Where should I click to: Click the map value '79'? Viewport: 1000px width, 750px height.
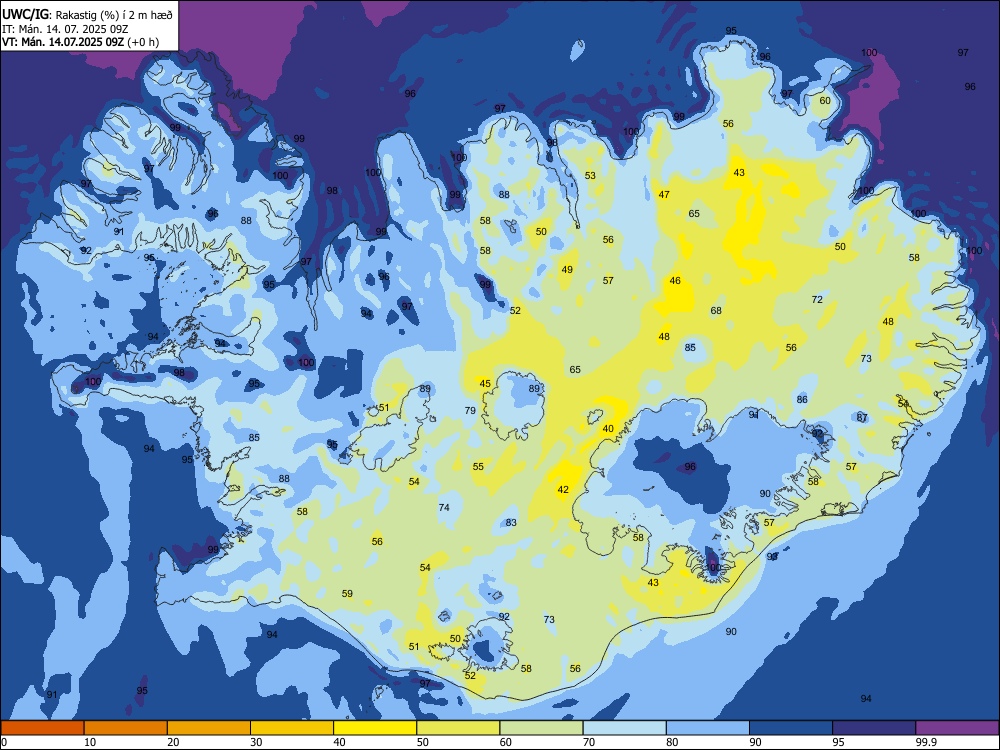tap(471, 411)
